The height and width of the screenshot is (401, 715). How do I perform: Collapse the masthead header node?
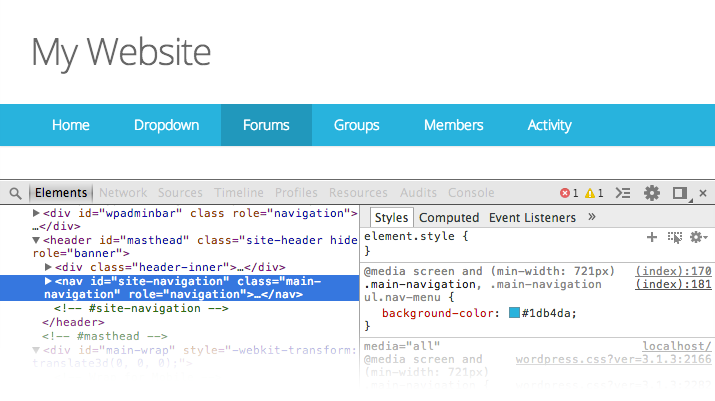[x=37, y=240]
